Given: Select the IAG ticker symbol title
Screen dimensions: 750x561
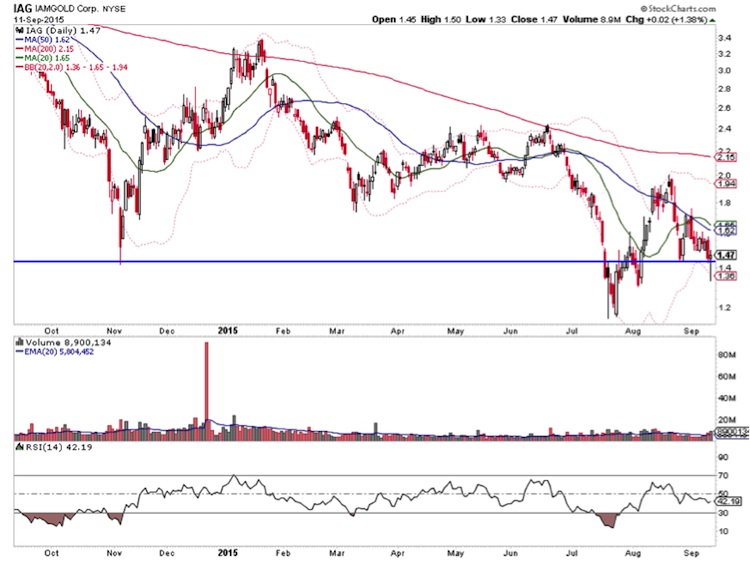Looking at the screenshot, I should [22, 8].
